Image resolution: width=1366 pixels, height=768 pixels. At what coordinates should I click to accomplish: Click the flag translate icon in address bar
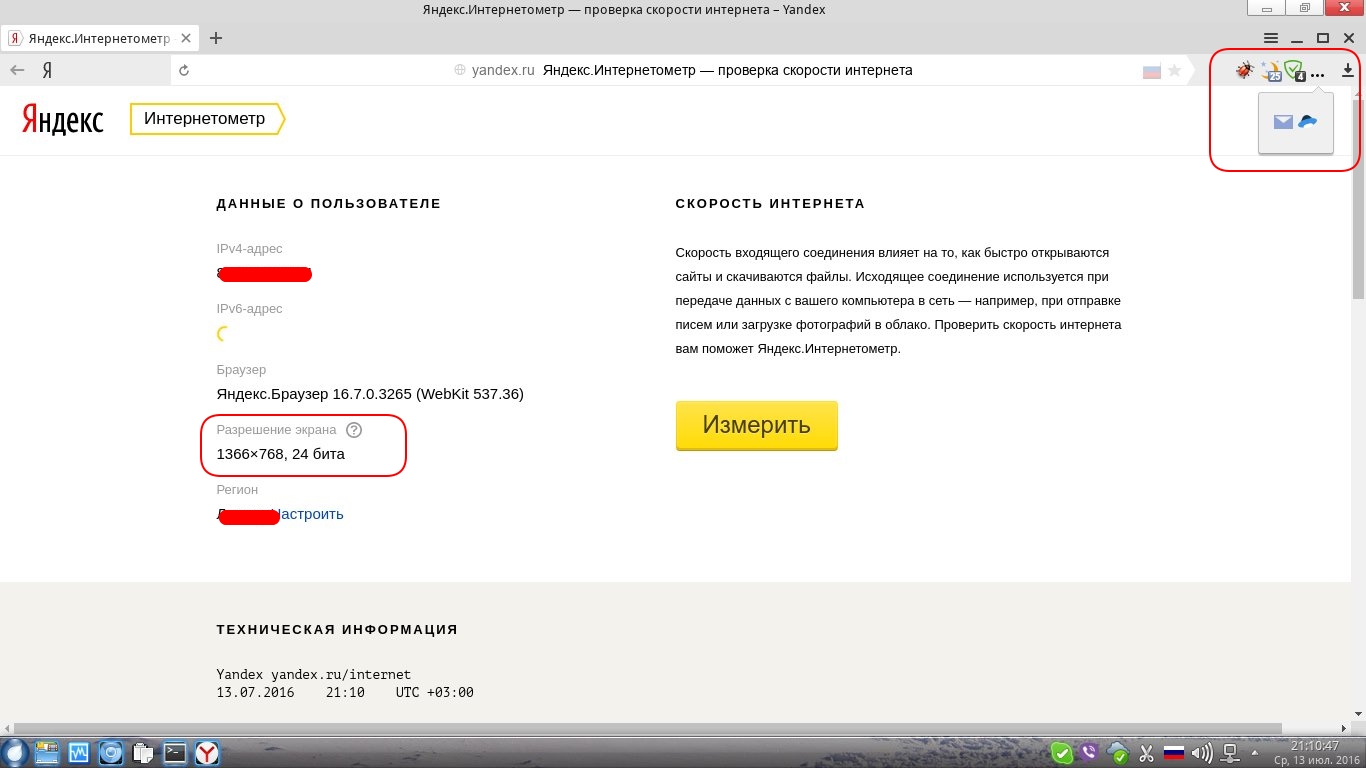pos(1151,71)
